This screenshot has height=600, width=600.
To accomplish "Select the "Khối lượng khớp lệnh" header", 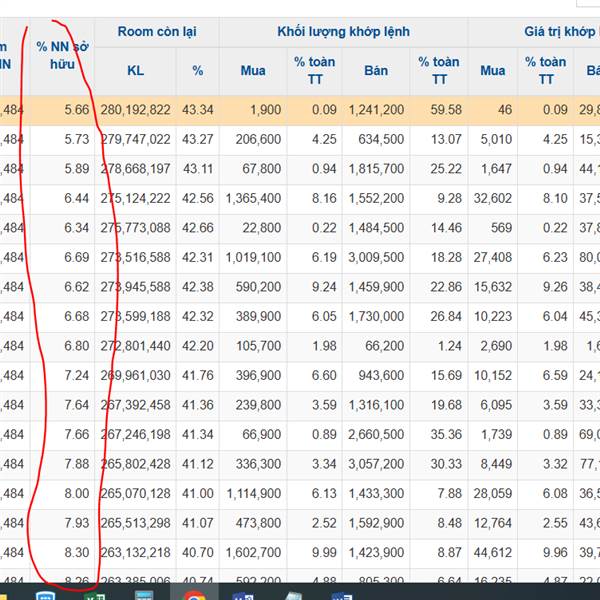I will point(347,32).
